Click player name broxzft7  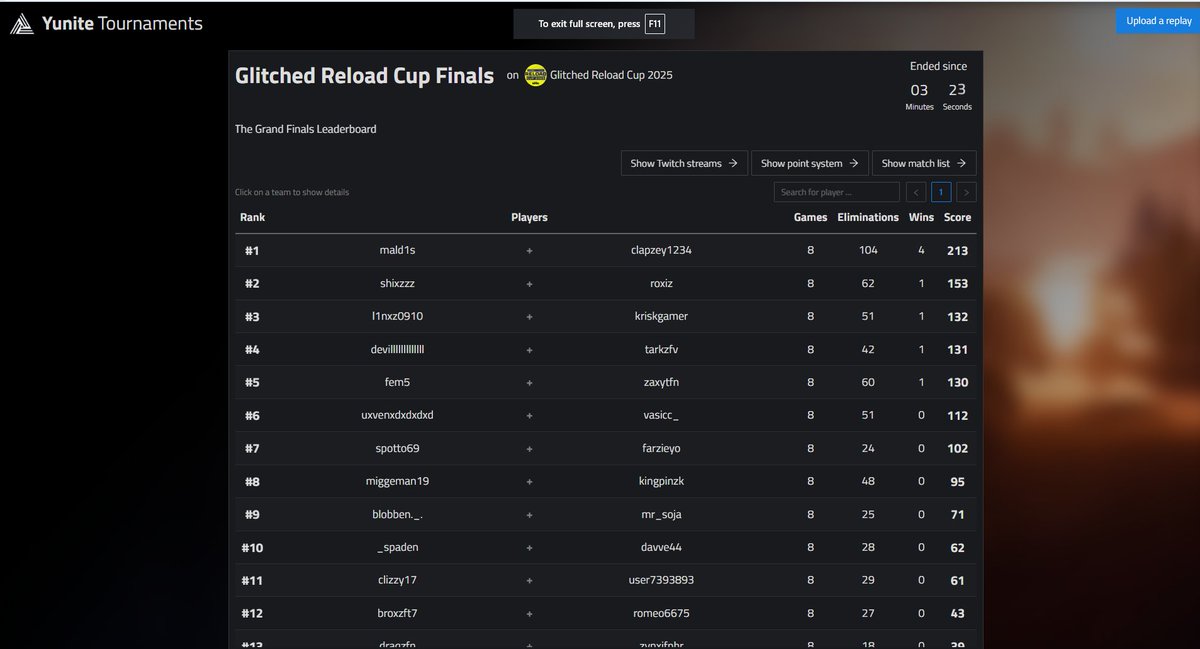coord(398,613)
